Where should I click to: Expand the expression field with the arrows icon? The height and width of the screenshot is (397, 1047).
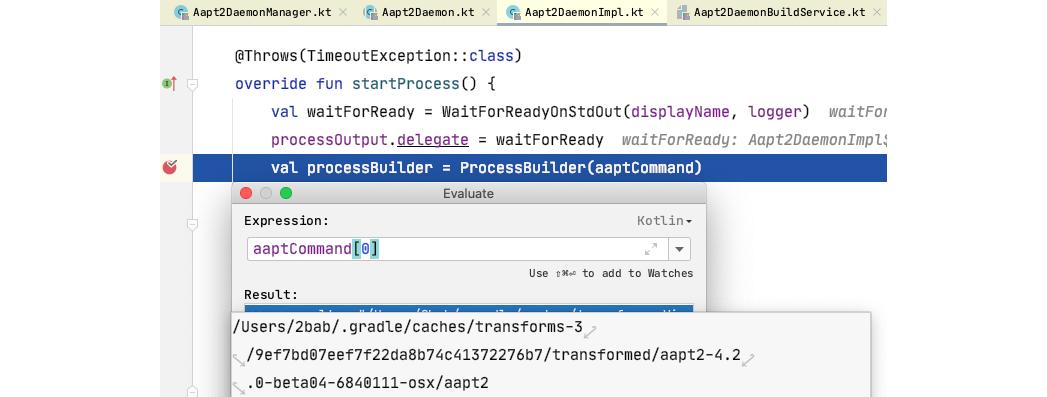[650, 249]
